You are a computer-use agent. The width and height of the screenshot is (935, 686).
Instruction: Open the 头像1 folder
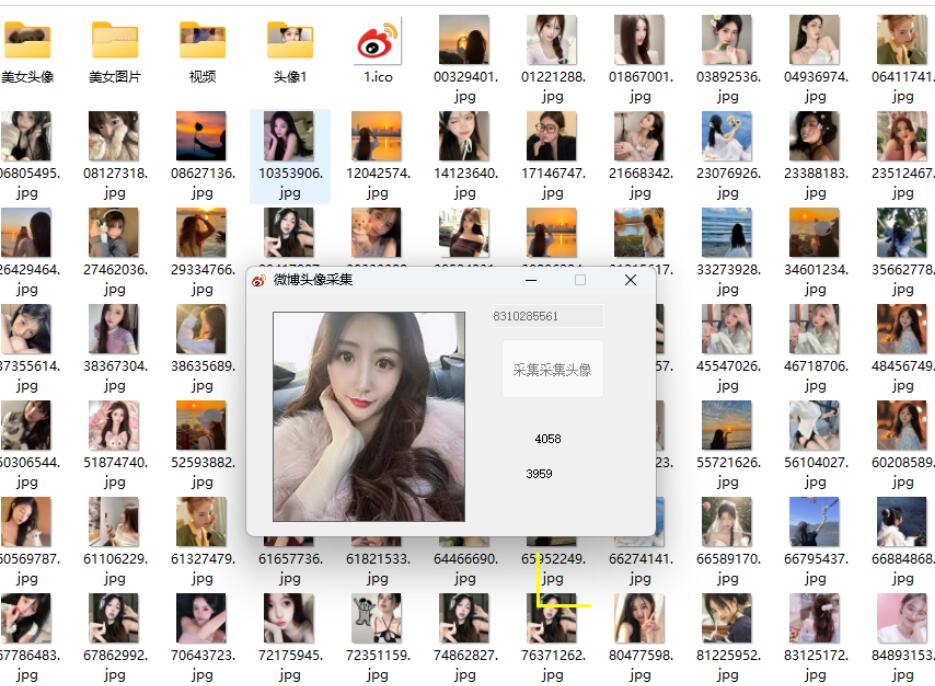coord(290,41)
